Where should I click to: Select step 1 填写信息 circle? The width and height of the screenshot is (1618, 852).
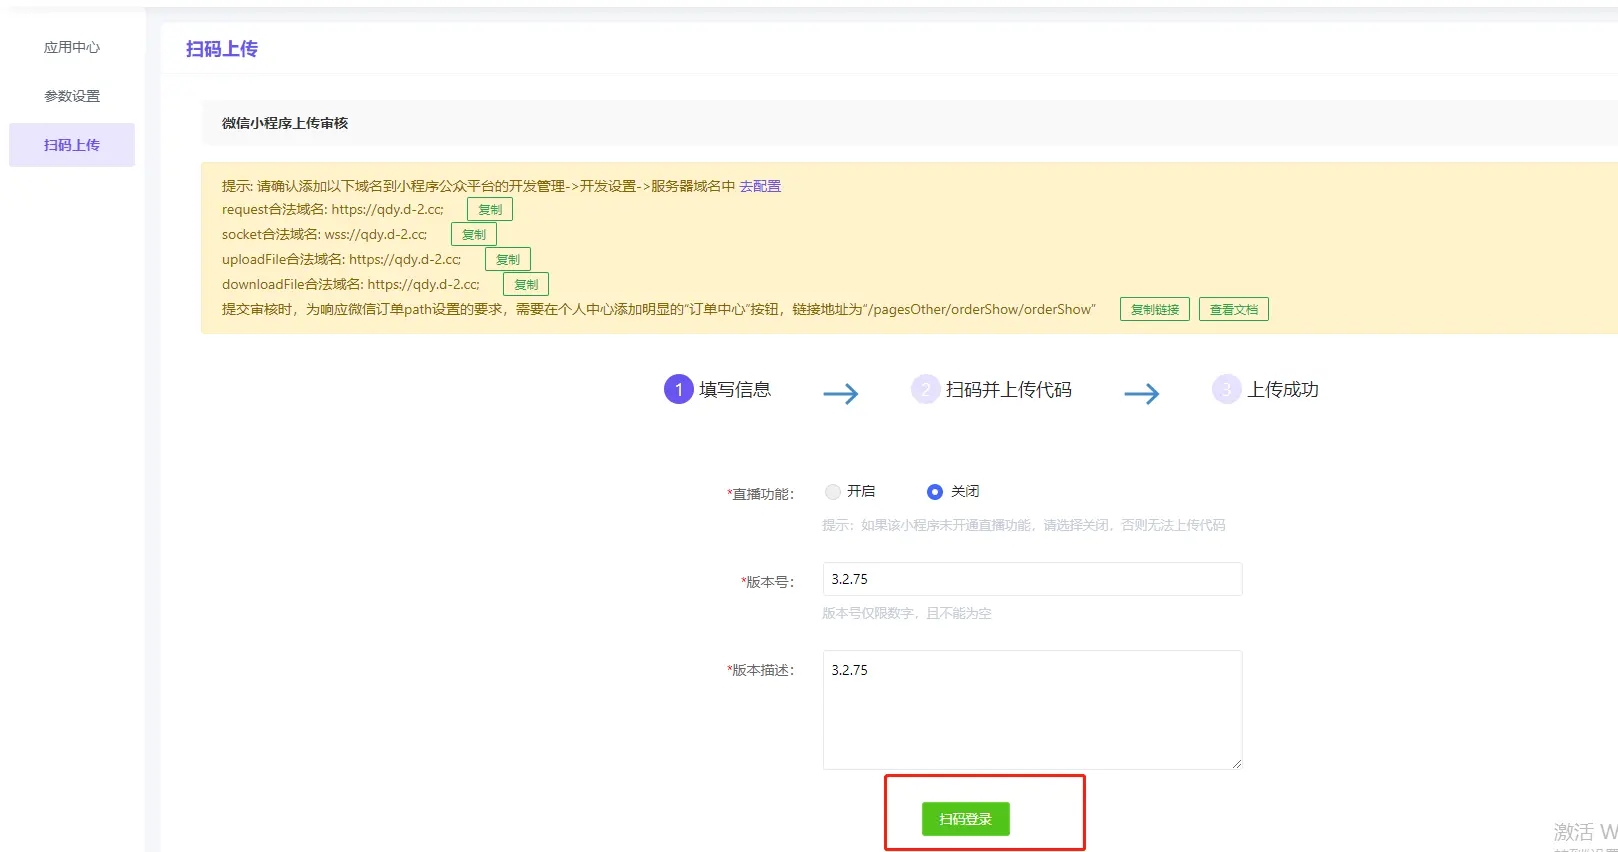(x=678, y=390)
